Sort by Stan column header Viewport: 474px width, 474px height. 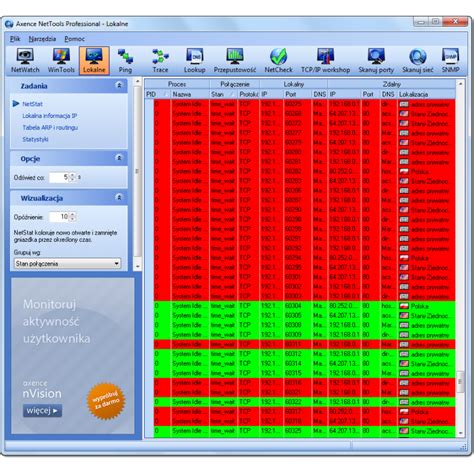click(223, 94)
